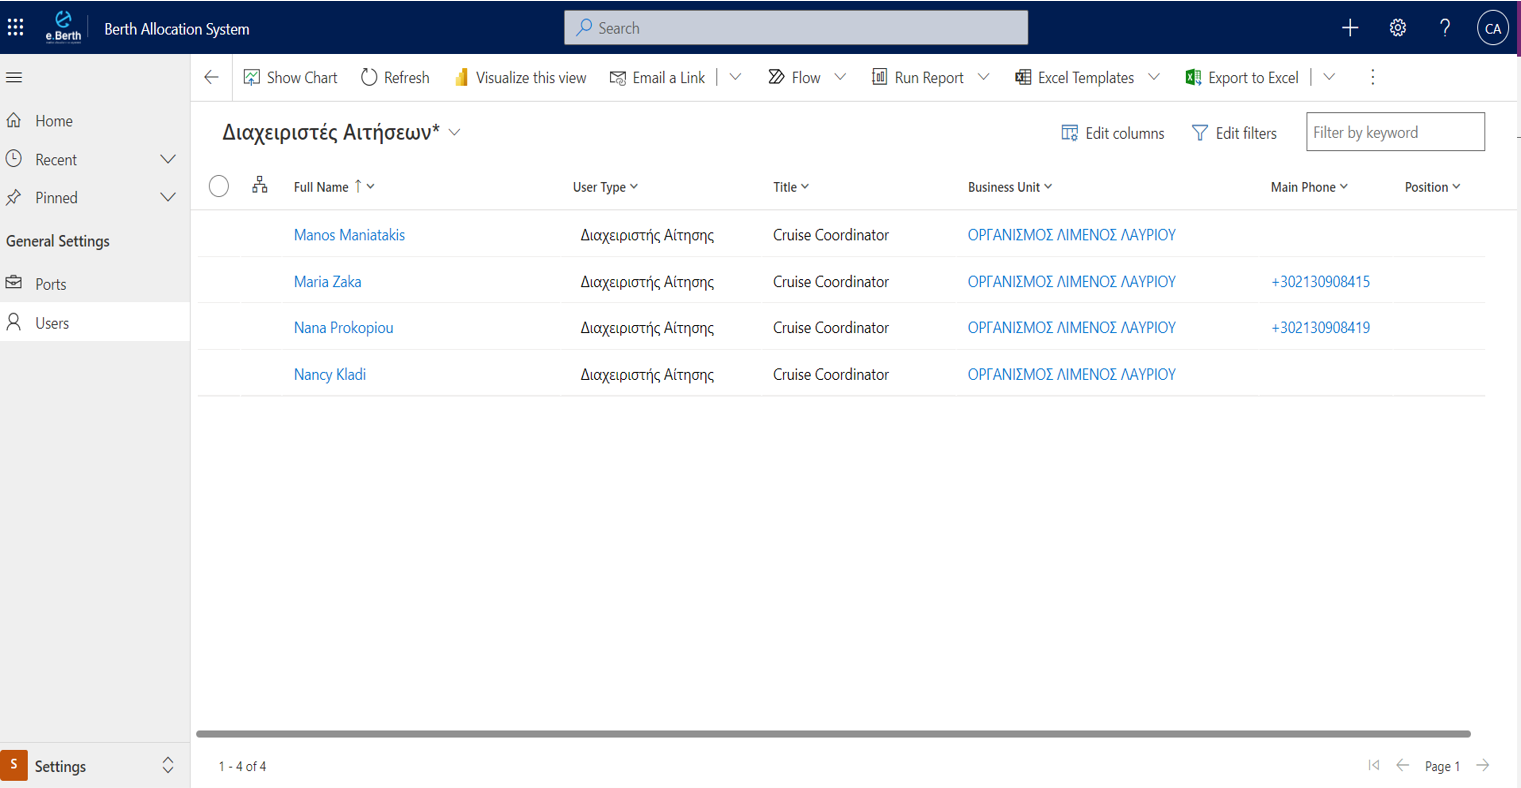1521x788 pixels.
Task: Expand the Recent section chevron
Action: pyautogui.click(x=168, y=159)
